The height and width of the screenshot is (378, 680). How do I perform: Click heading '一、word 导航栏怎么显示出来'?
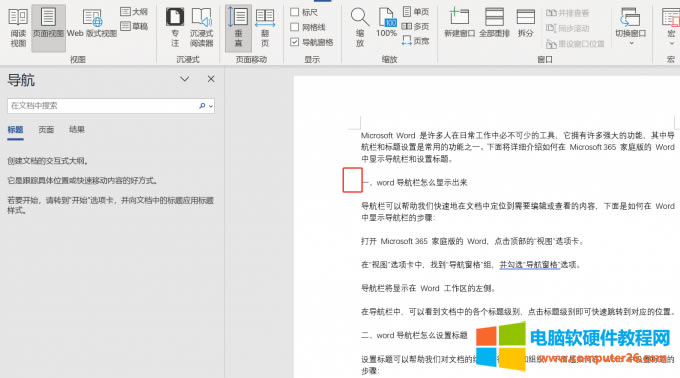414,182
